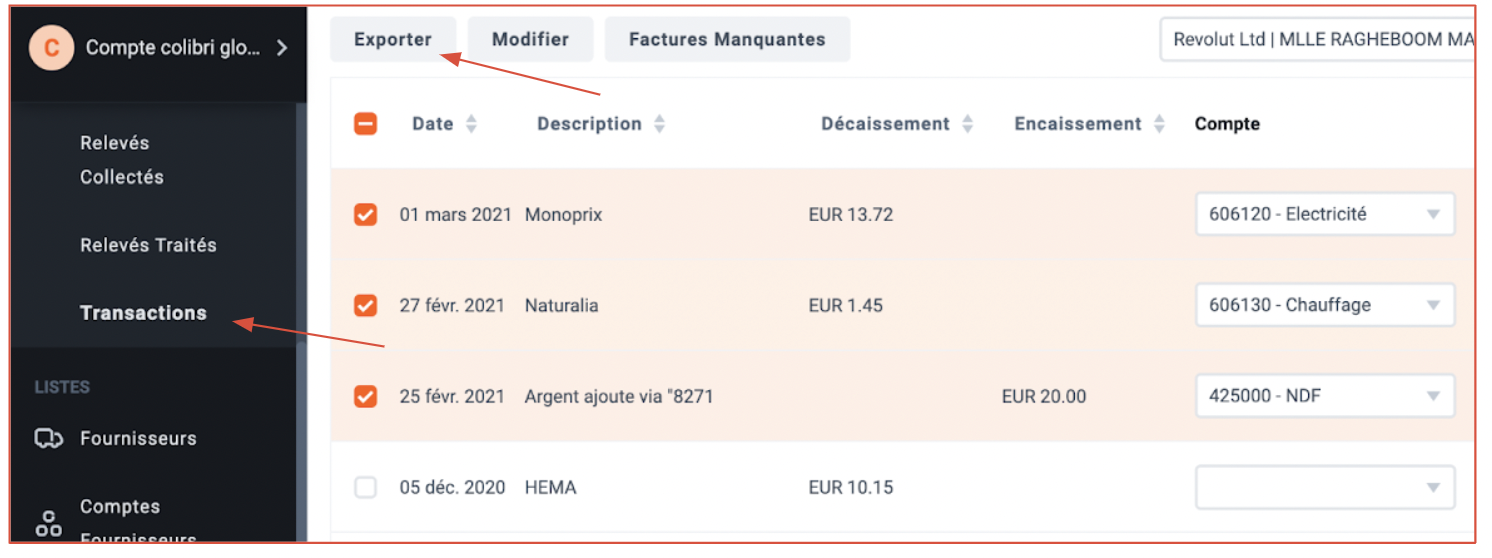Check the HEMA transaction checkbox
Viewport: 1492px width, 558px height.
(x=366, y=488)
